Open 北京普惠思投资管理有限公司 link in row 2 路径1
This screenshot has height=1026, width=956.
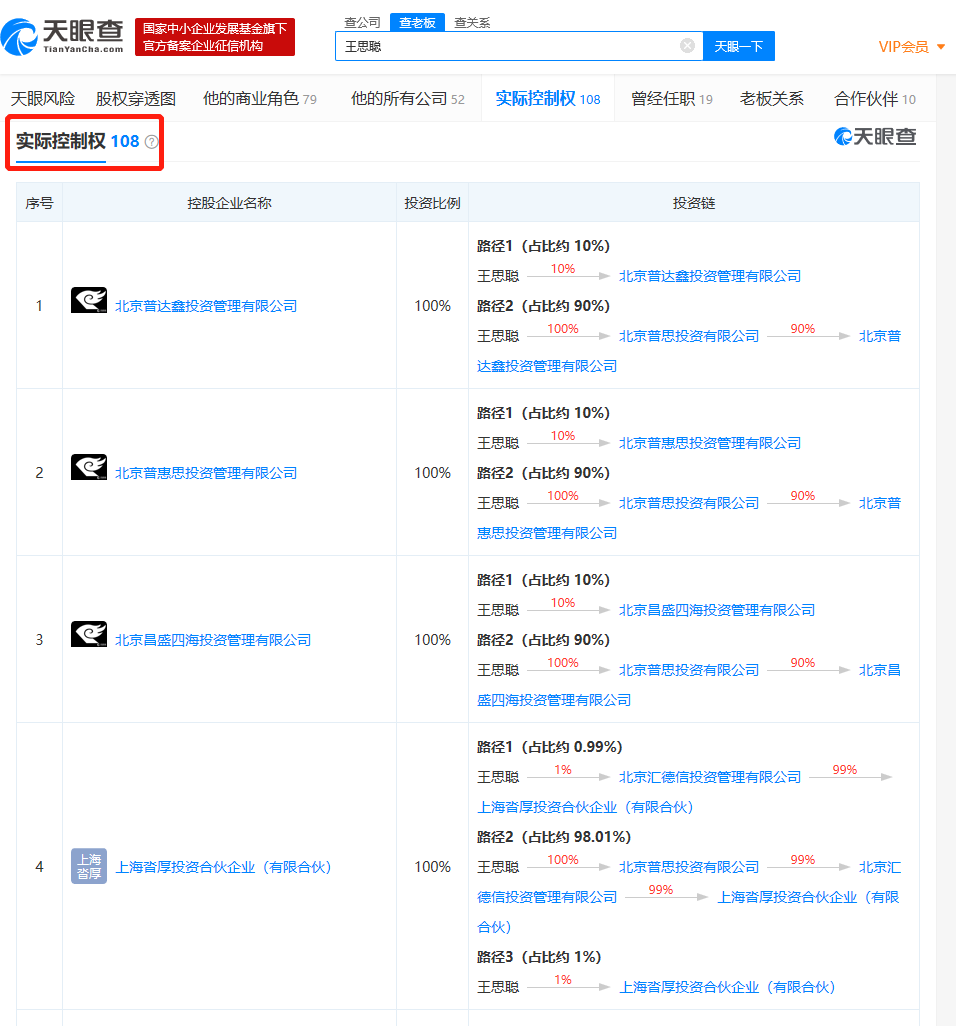(710, 443)
